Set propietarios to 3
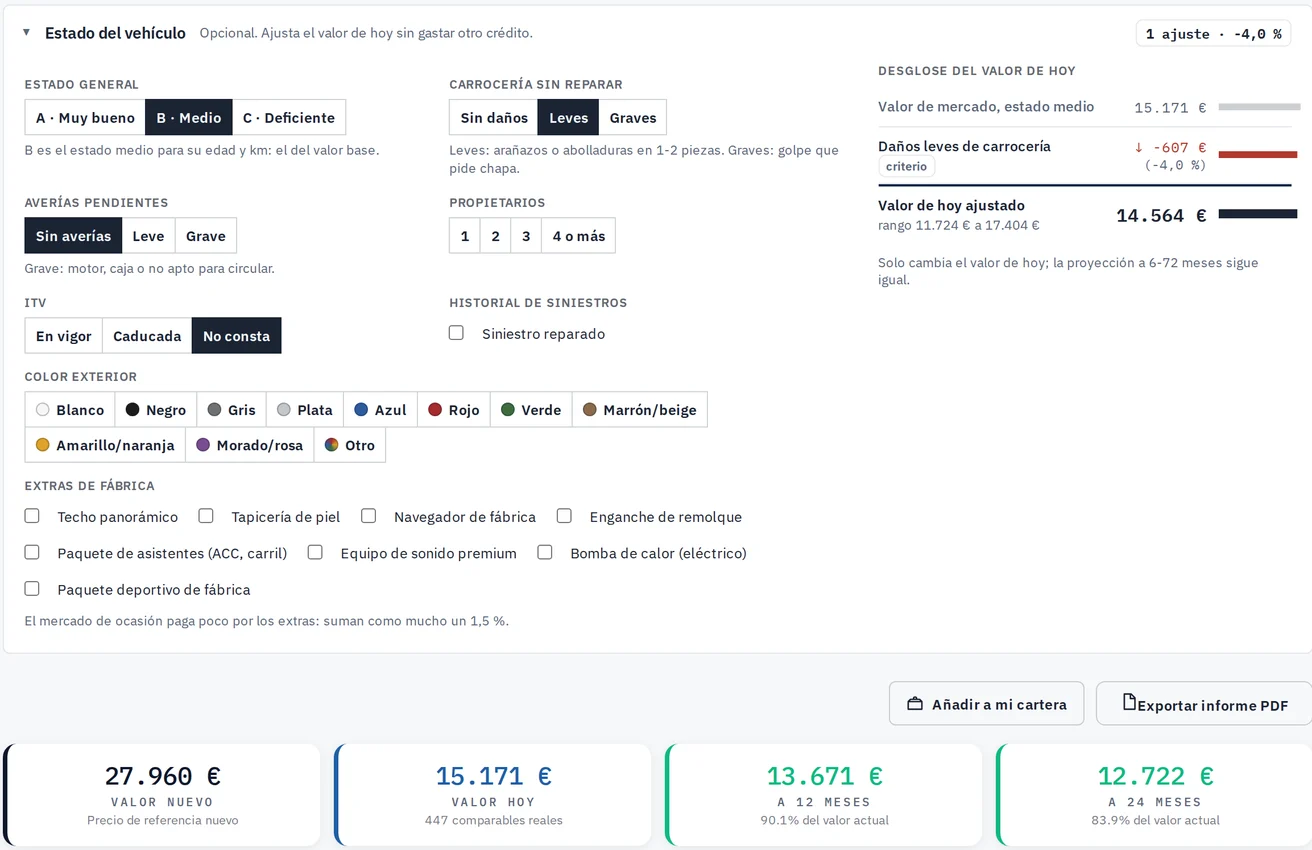This screenshot has width=1312, height=850. (x=526, y=236)
